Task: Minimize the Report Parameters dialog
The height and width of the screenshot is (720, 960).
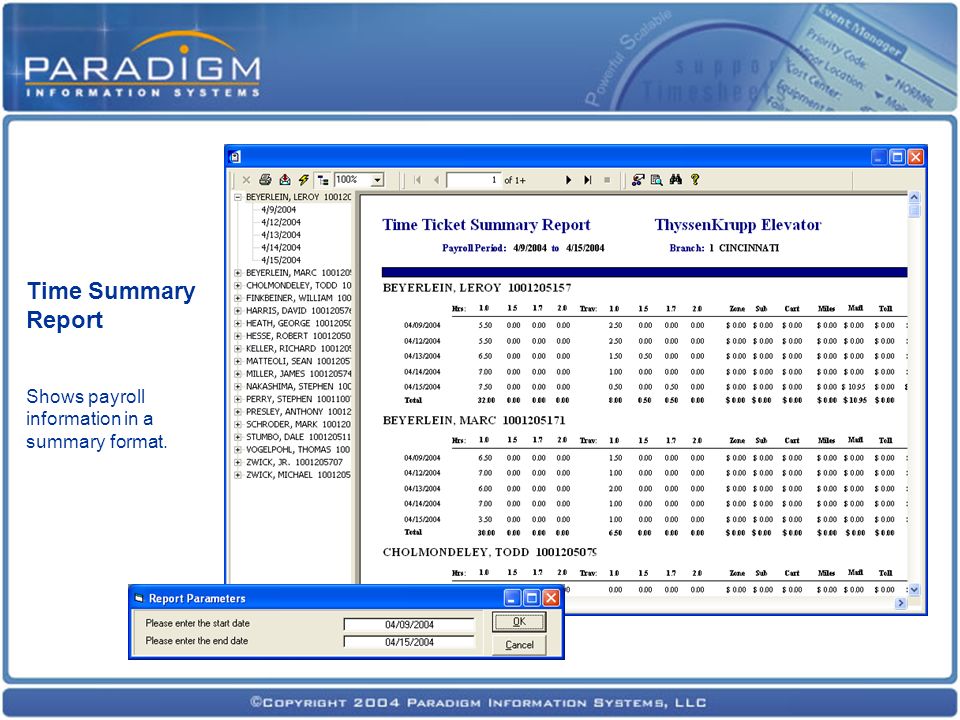Action: coord(513,598)
